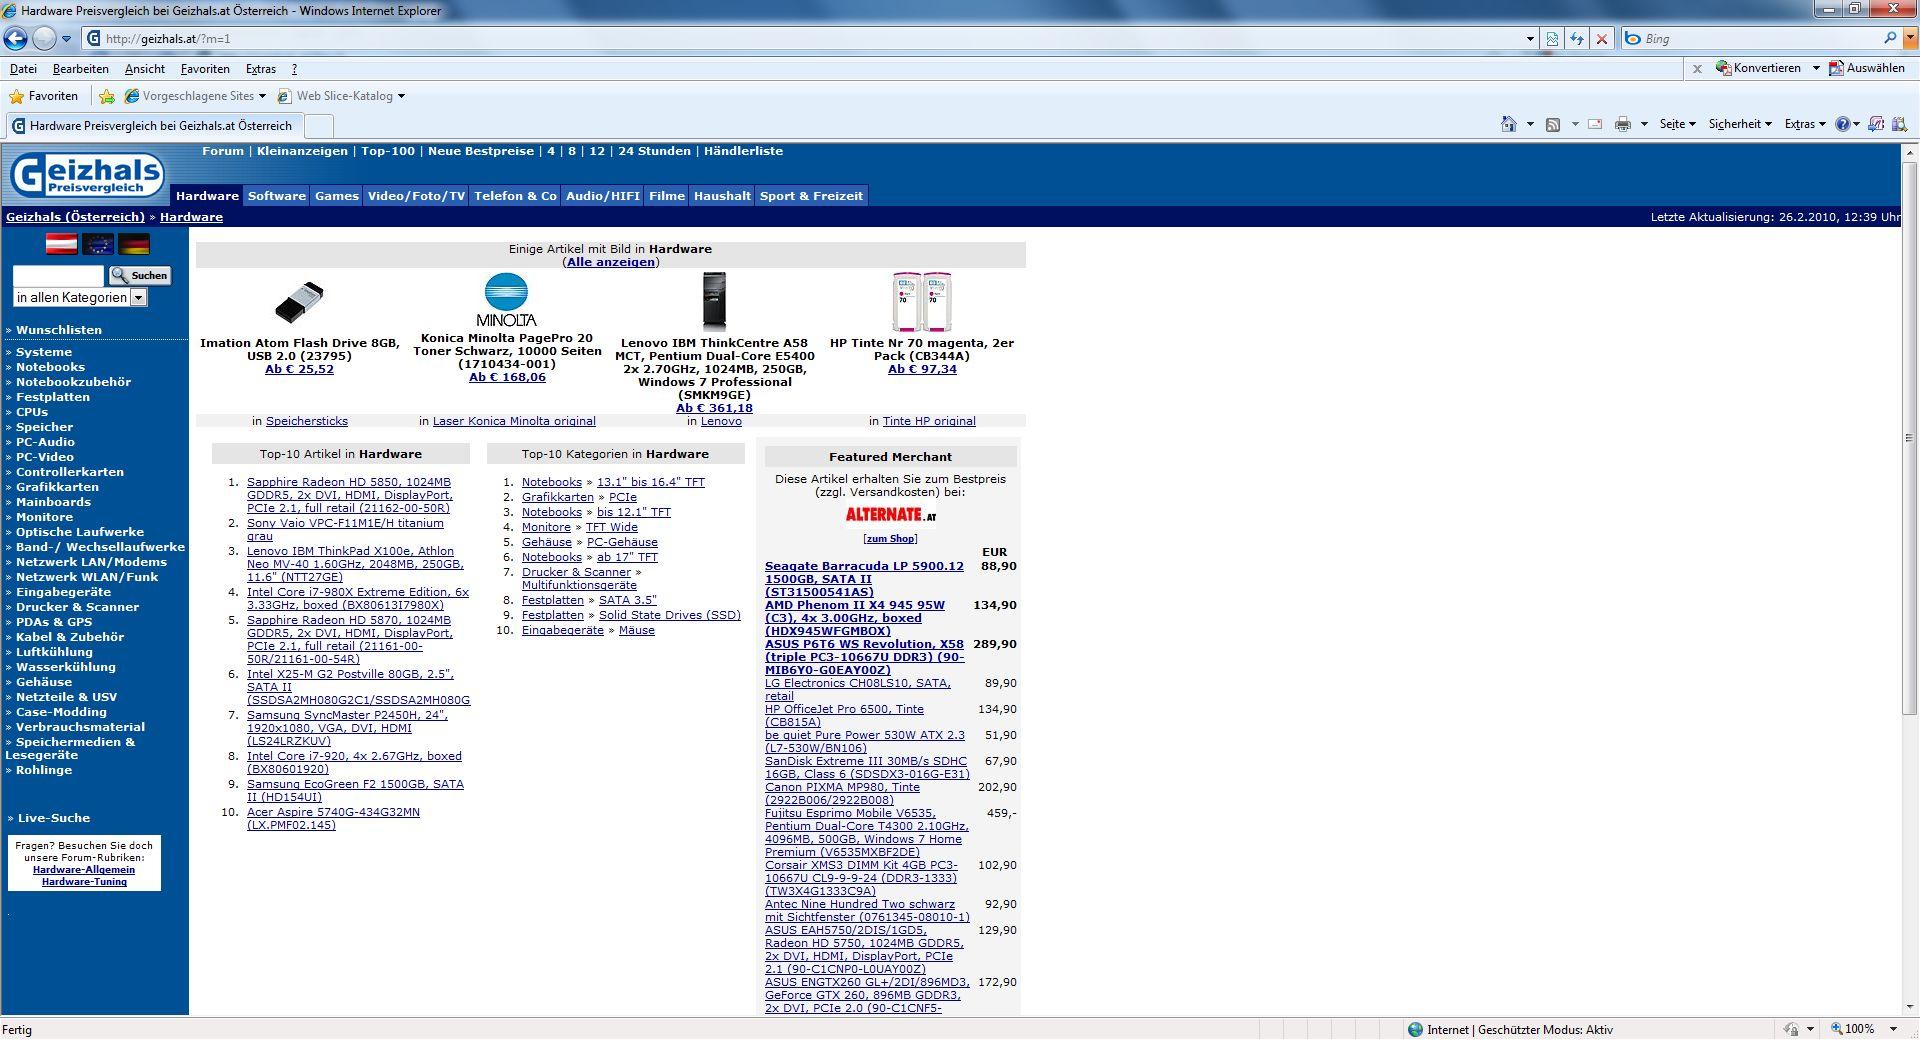1920x1040 pixels.
Task: Click the HP Tinte Nr 70 magenta thumbnail
Action: (x=922, y=301)
